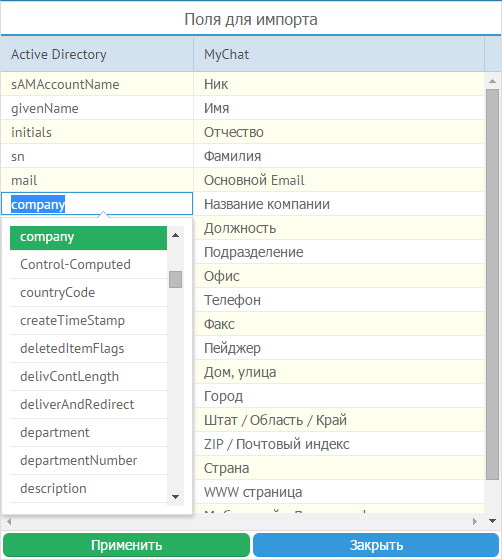Select the highlighted company option

click(89, 238)
